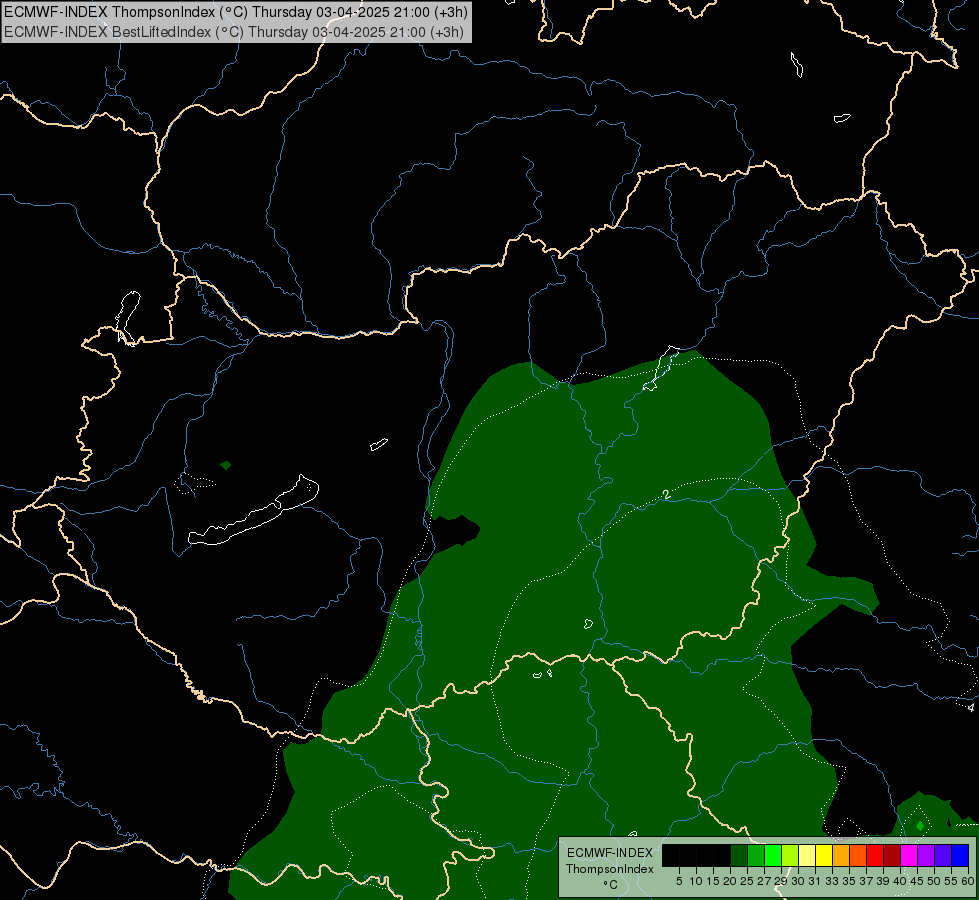Image resolution: width=979 pixels, height=900 pixels.
Task: Select the blue 55–60 legend swatch
Action: (960, 855)
